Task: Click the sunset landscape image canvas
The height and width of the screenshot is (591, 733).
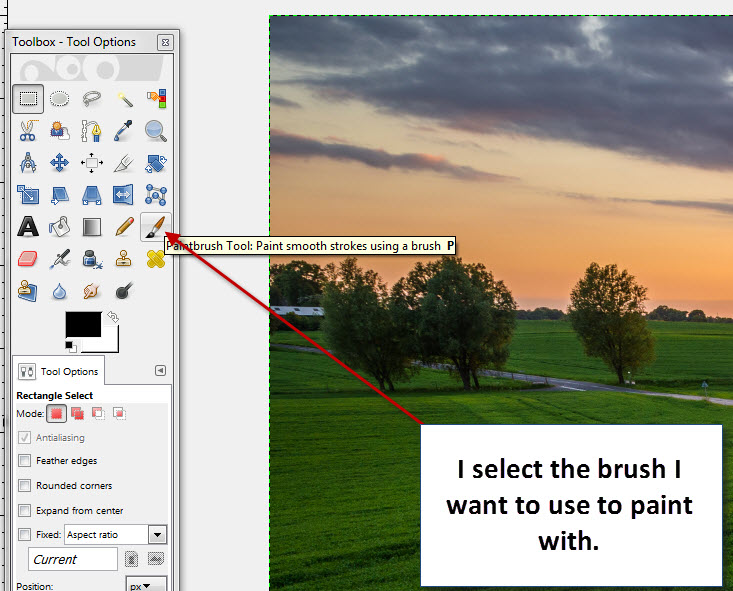Action: (x=501, y=303)
